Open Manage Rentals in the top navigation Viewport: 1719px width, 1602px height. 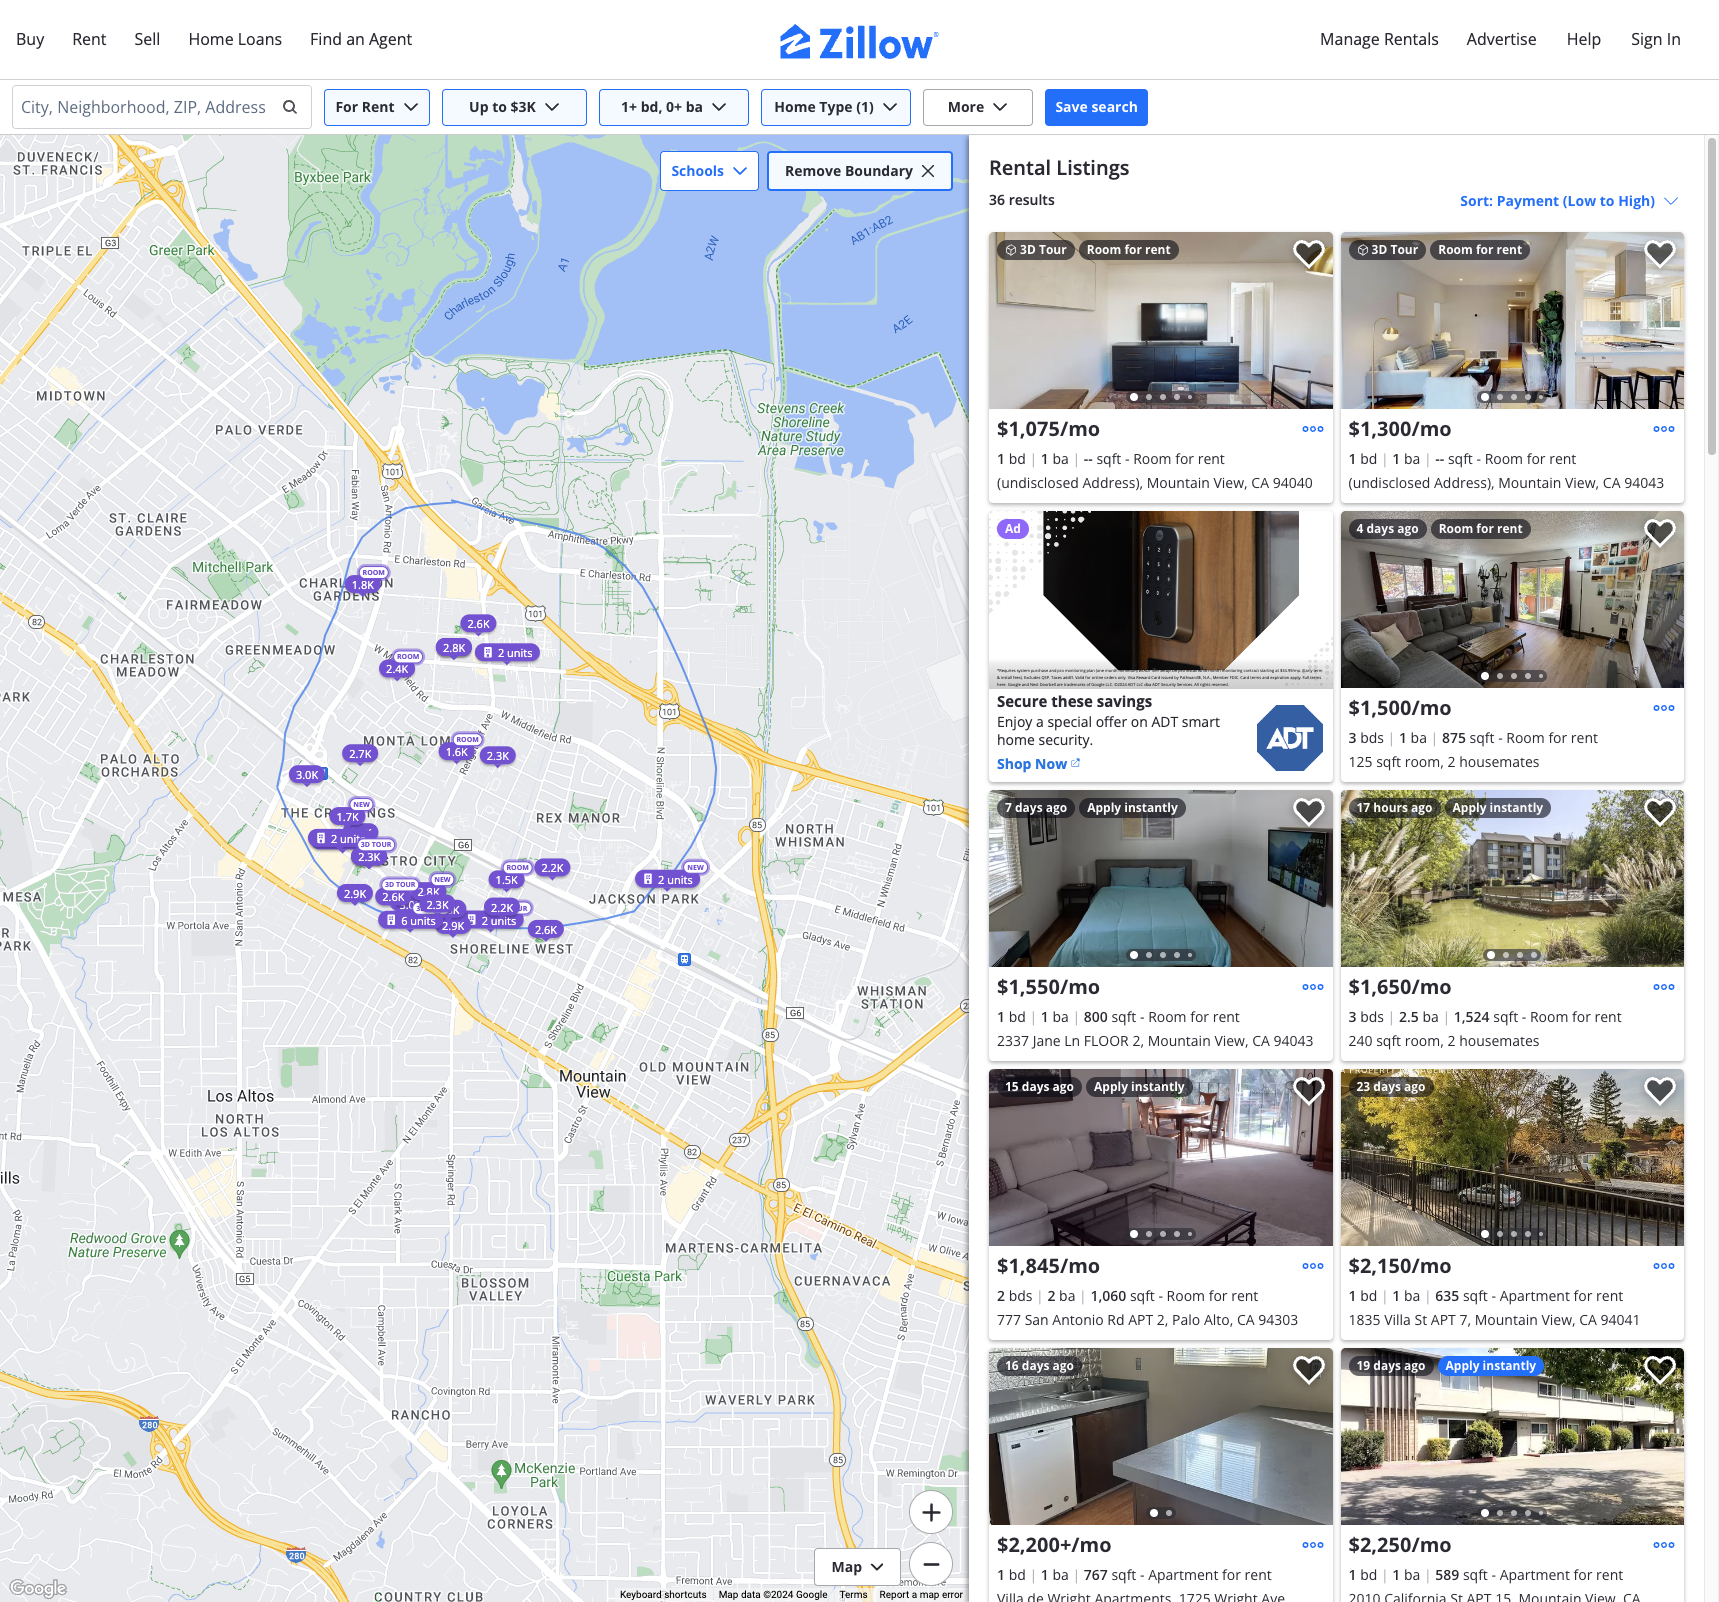click(x=1379, y=39)
